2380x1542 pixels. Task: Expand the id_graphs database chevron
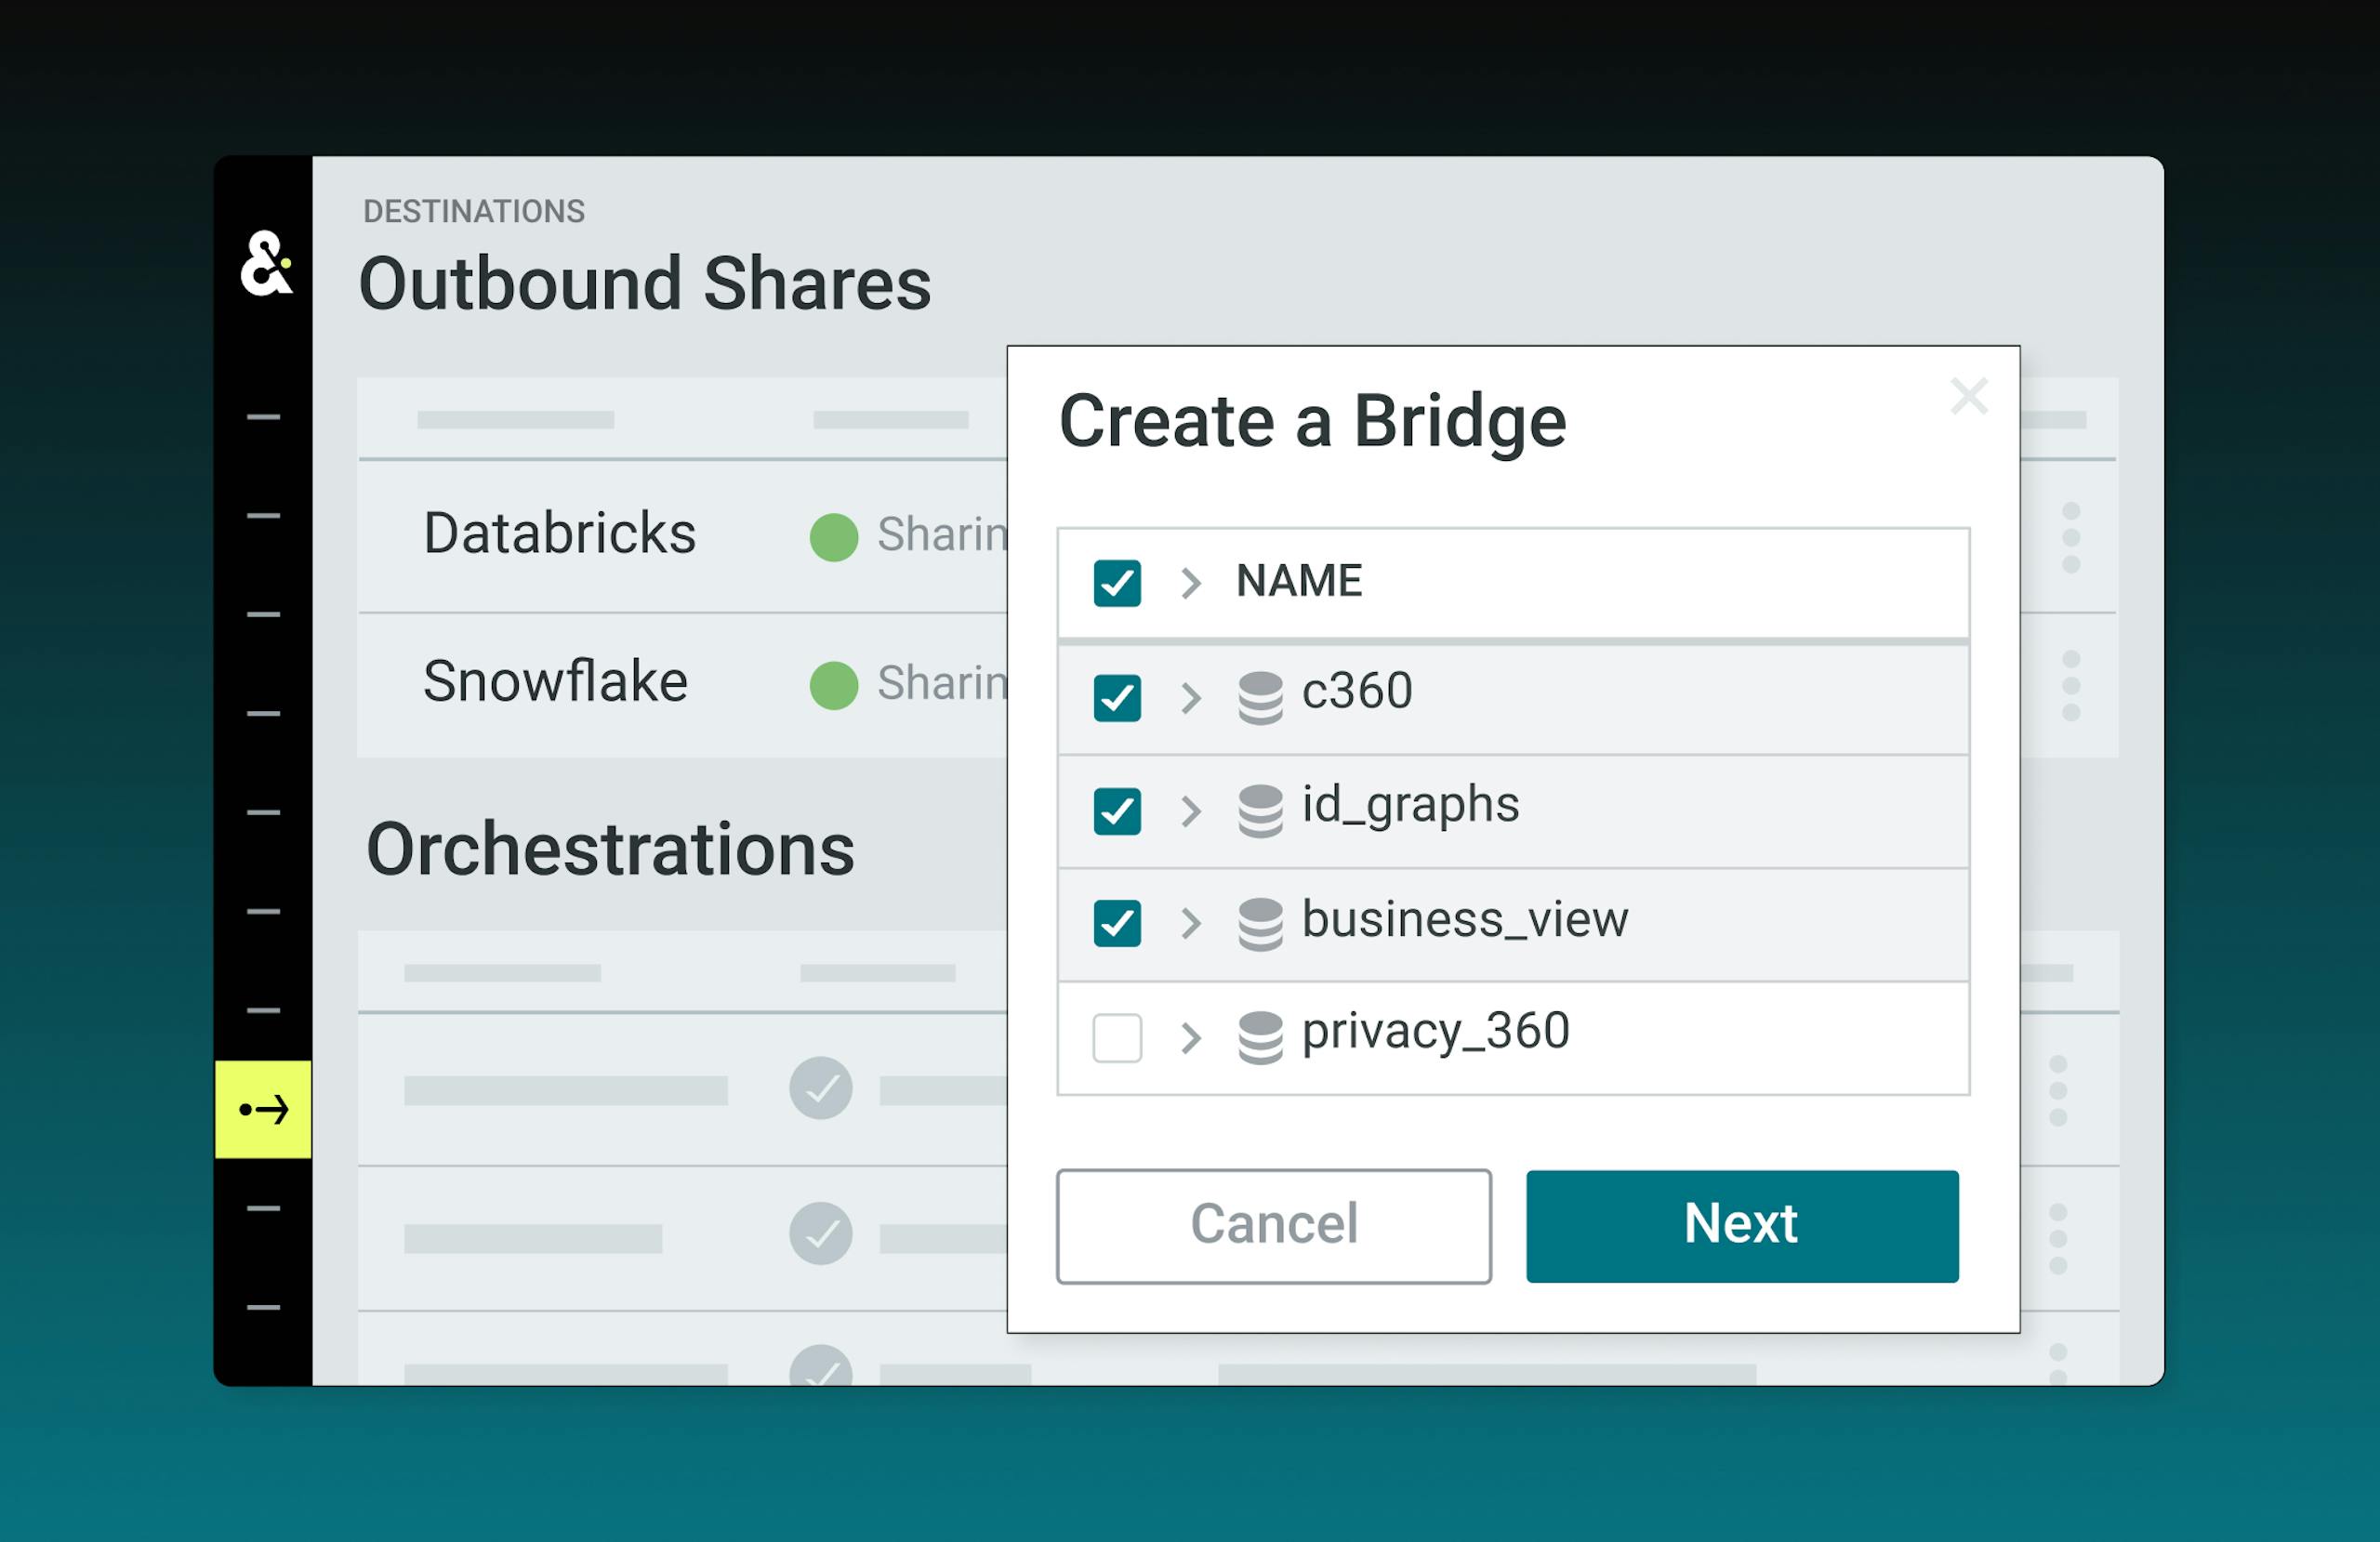[1190, 810]
